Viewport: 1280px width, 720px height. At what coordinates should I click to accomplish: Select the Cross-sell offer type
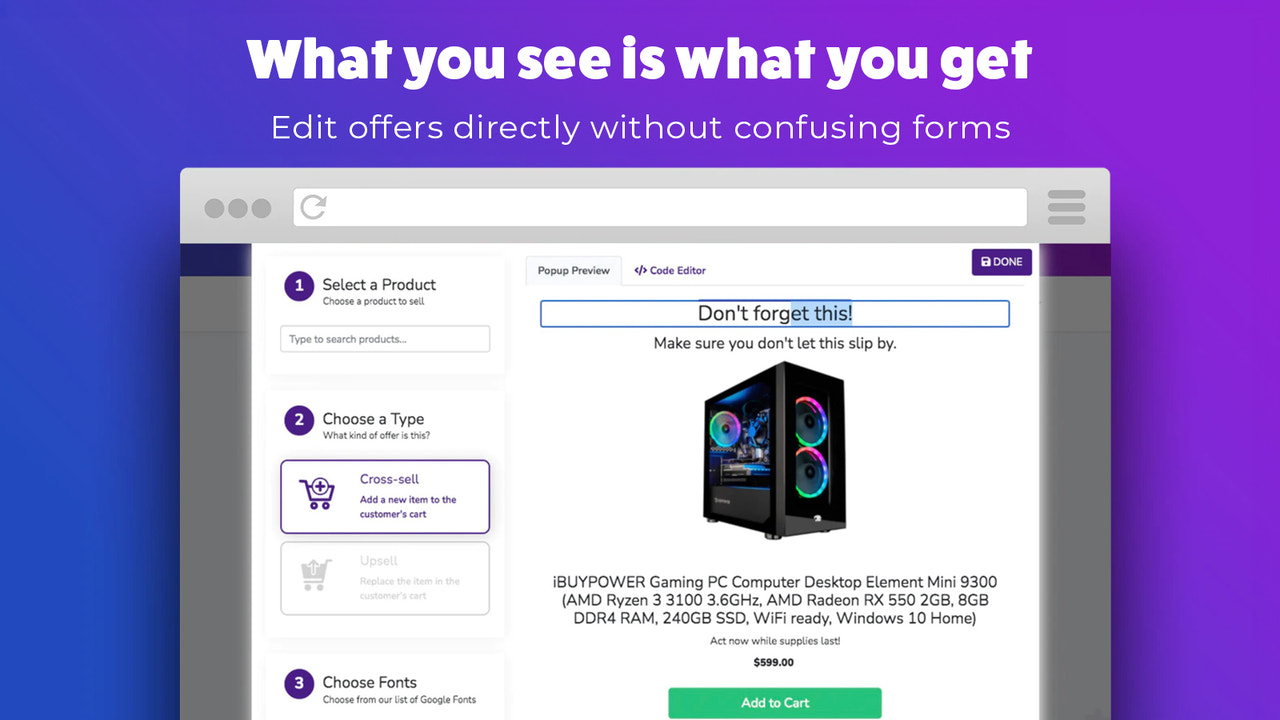385,497
